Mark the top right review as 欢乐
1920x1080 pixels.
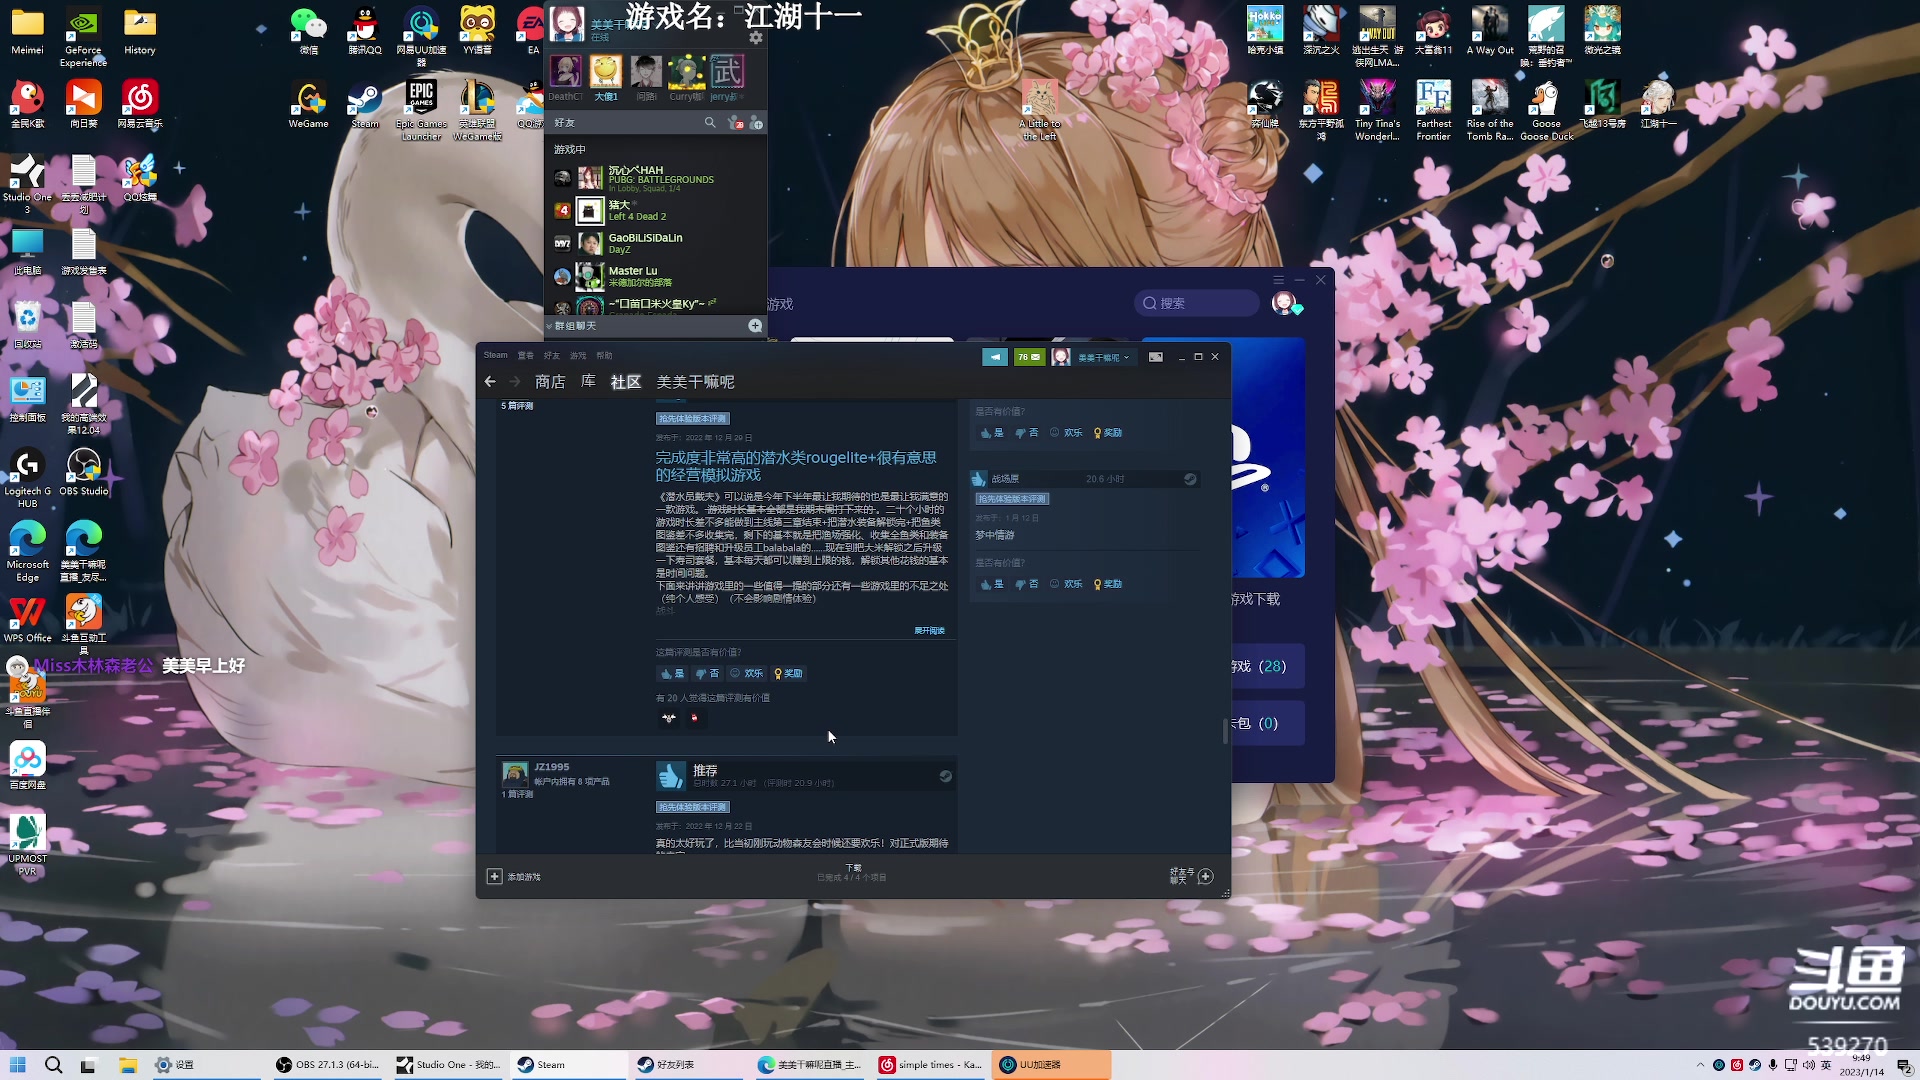1066,433
